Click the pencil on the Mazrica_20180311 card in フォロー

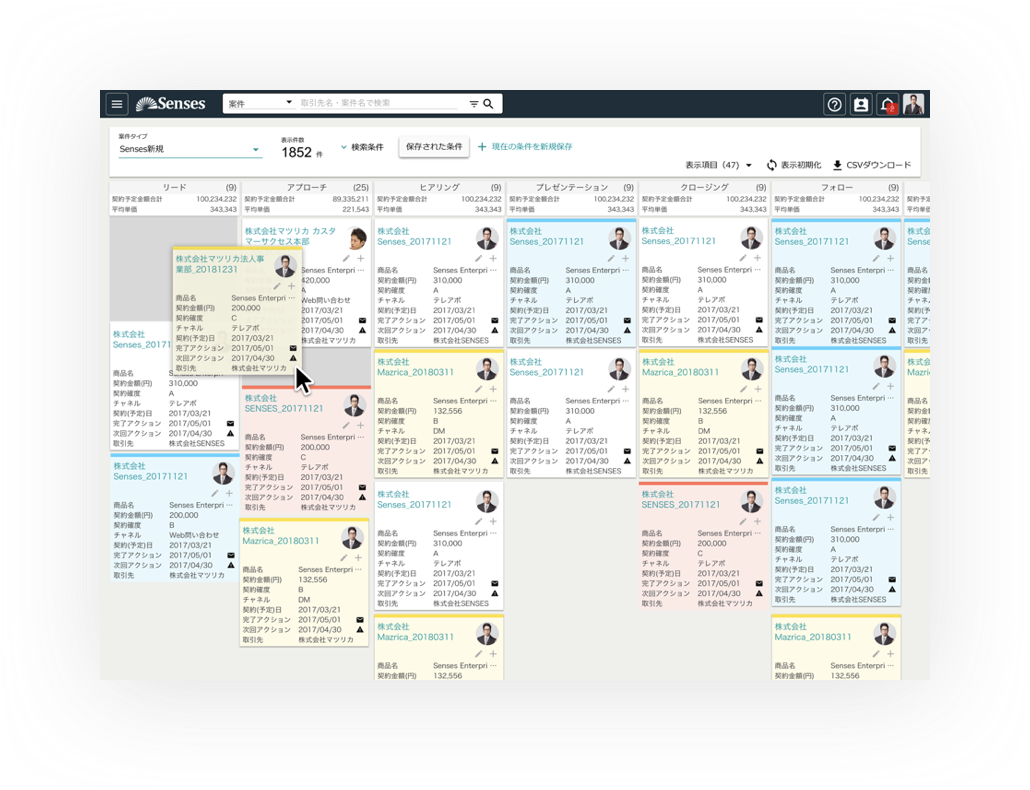[x=876, y=654]
